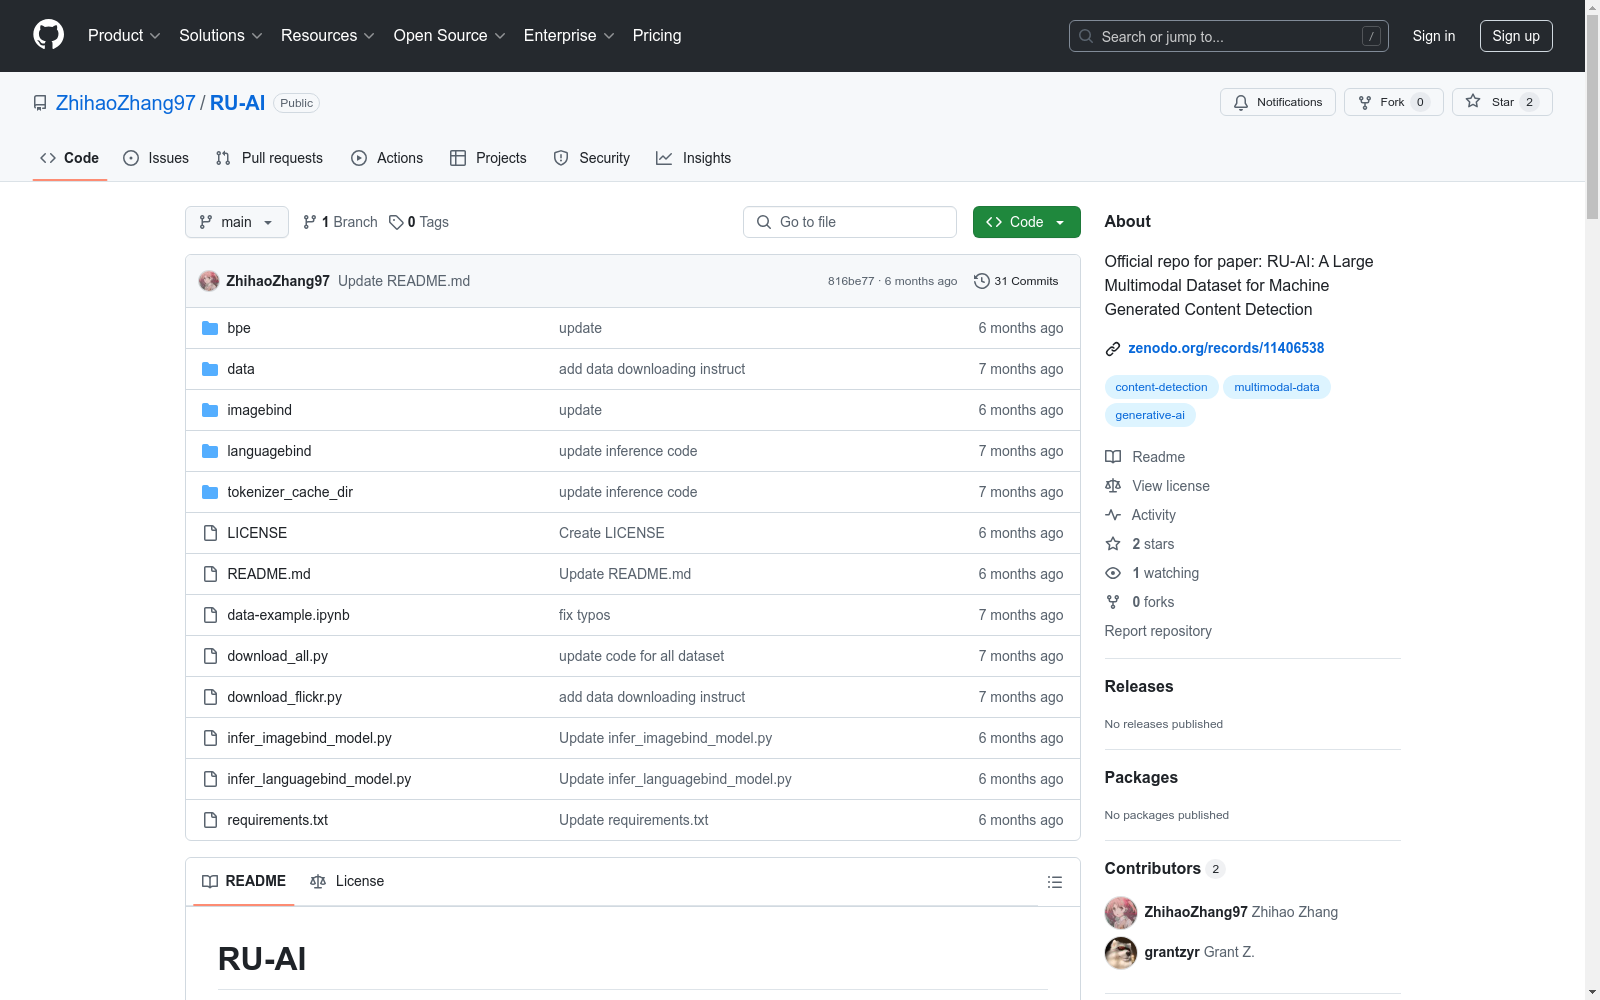Click the 1 Branch link
This screenshot has width=1600, height=1000.
pyautogui.click(x=340, y=222)
